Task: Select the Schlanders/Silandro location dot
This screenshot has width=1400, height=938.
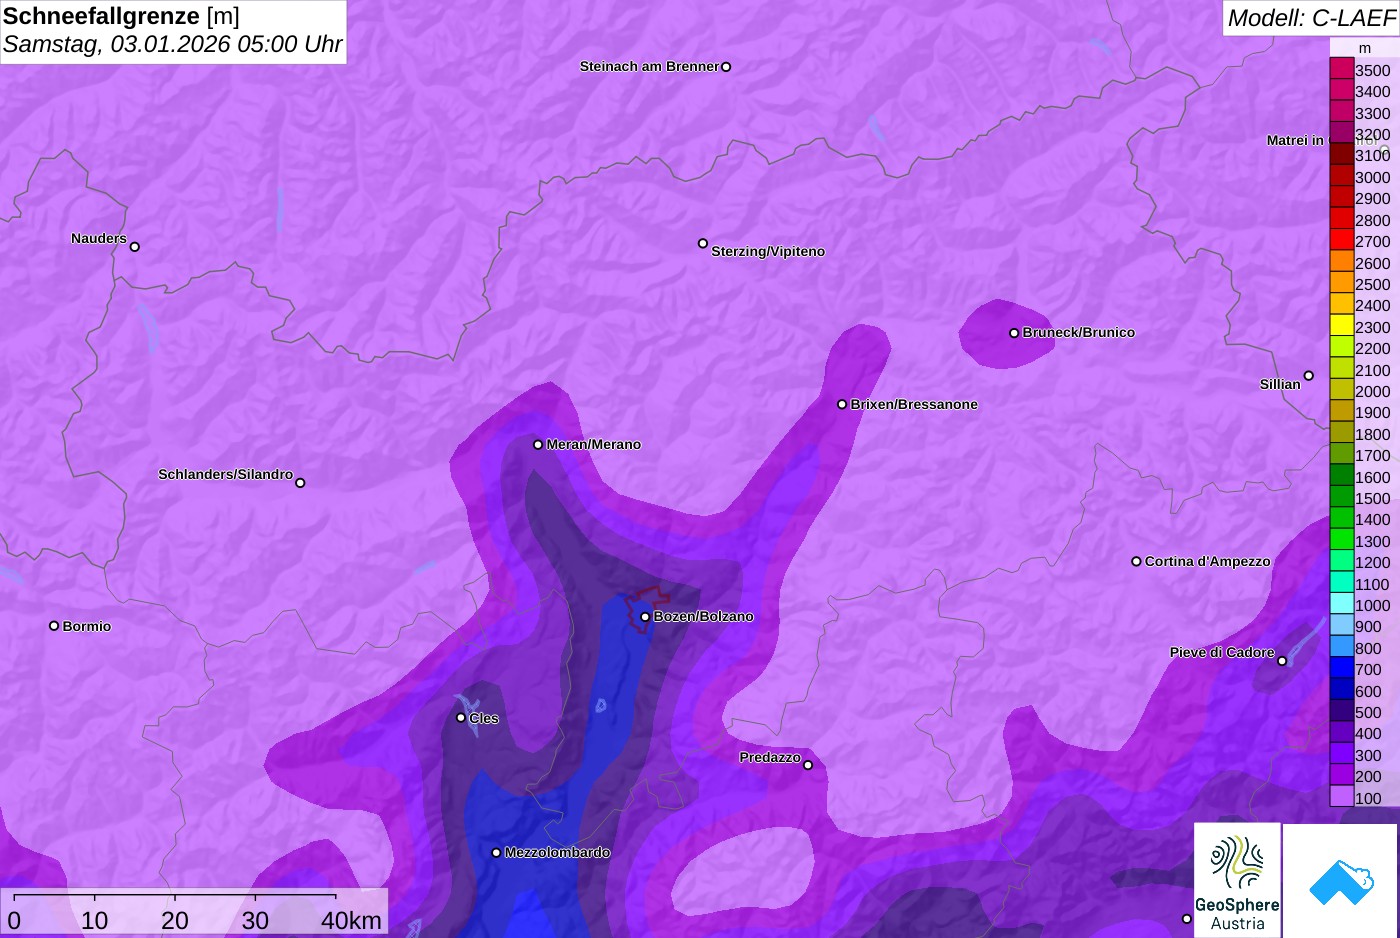Action: click(x=300, y=483)
